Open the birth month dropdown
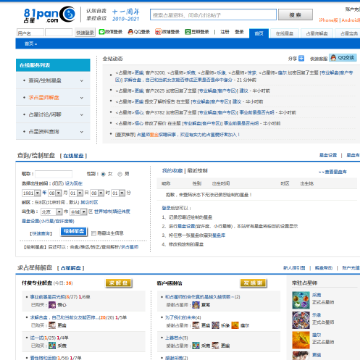Screen dimensions: 360x360 click(x=55, y=193)
